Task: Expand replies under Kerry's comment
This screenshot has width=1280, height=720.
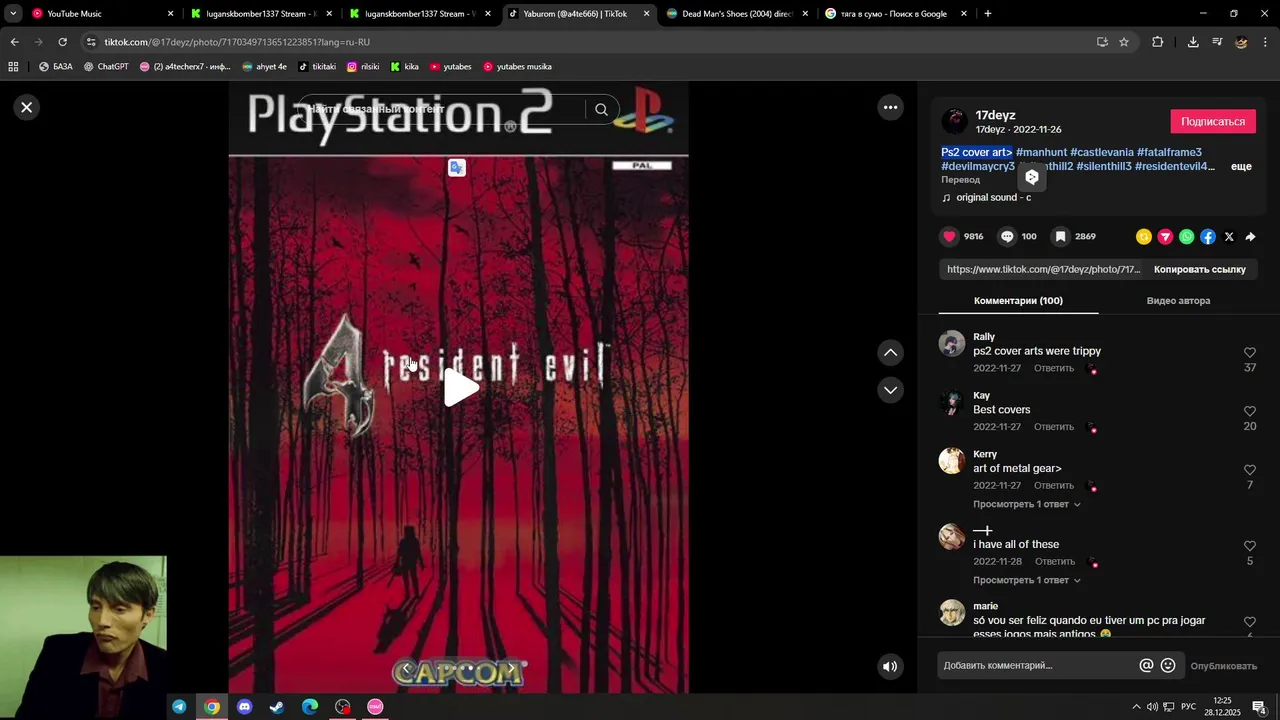Action: pyautogui.click(x=1026, y=504)
